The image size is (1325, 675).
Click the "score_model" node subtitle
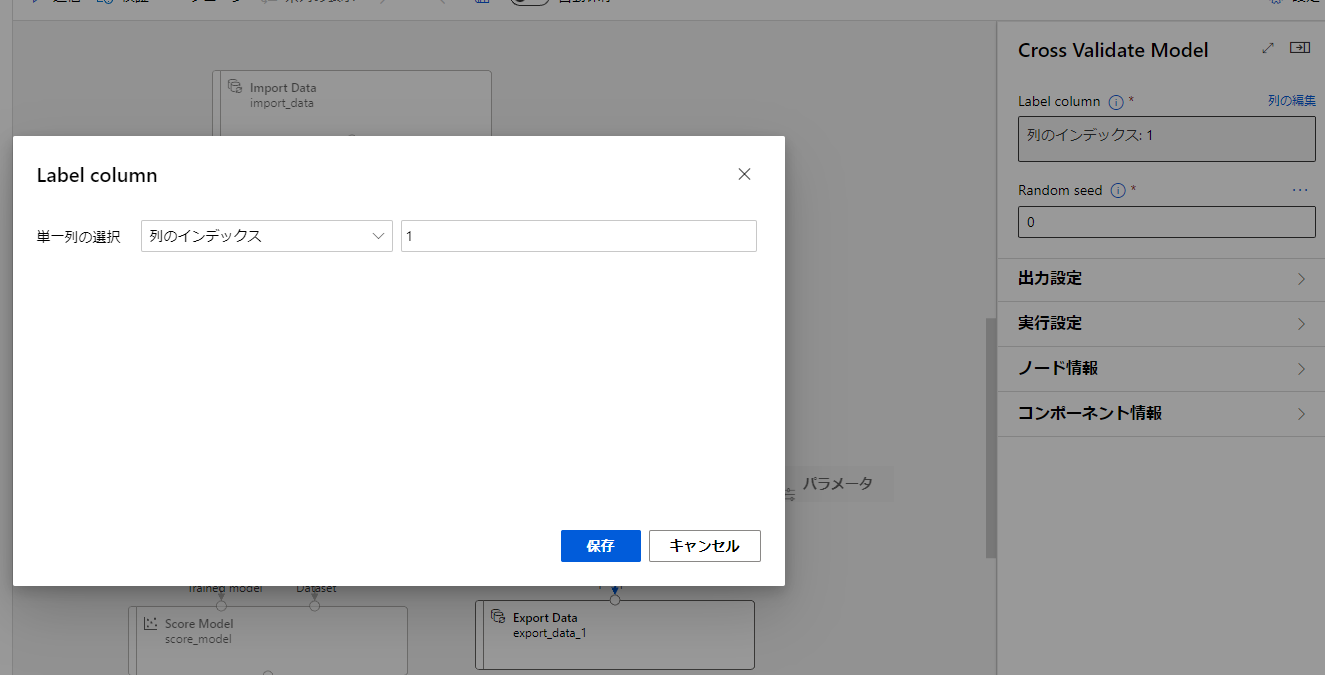click(198, 639)
